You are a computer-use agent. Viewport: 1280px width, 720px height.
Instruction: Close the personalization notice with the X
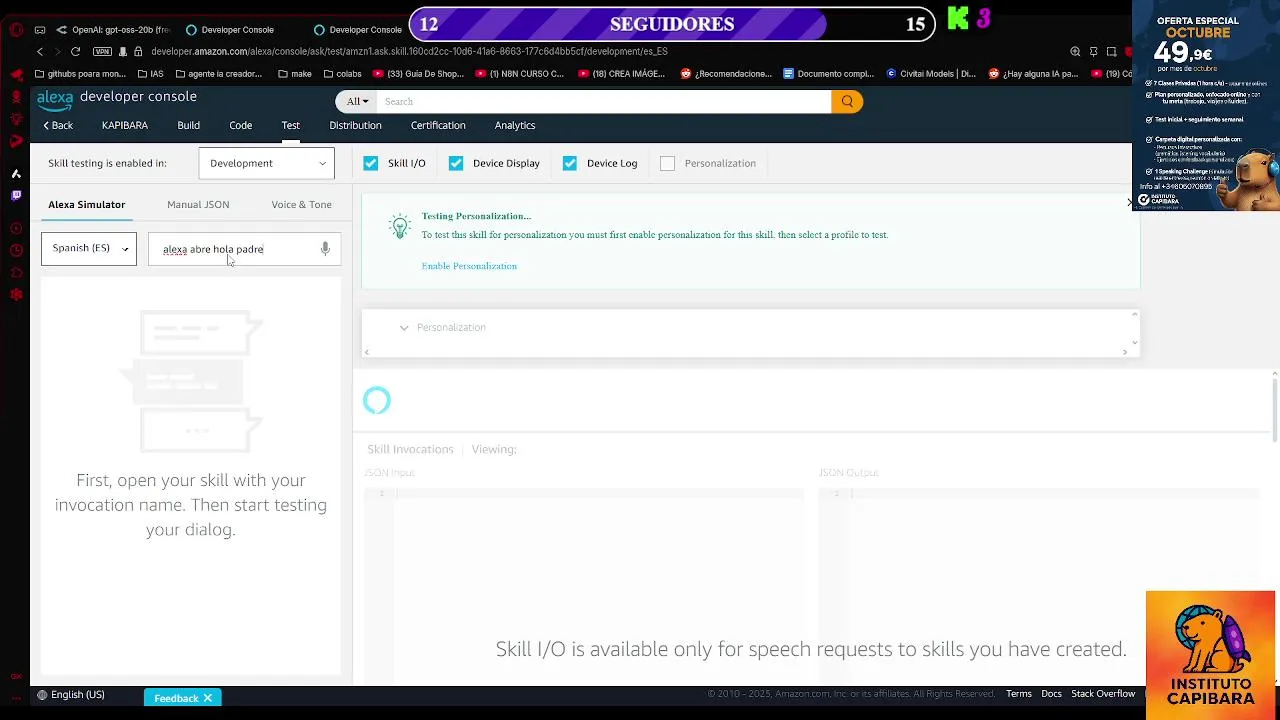point(1130,202)
